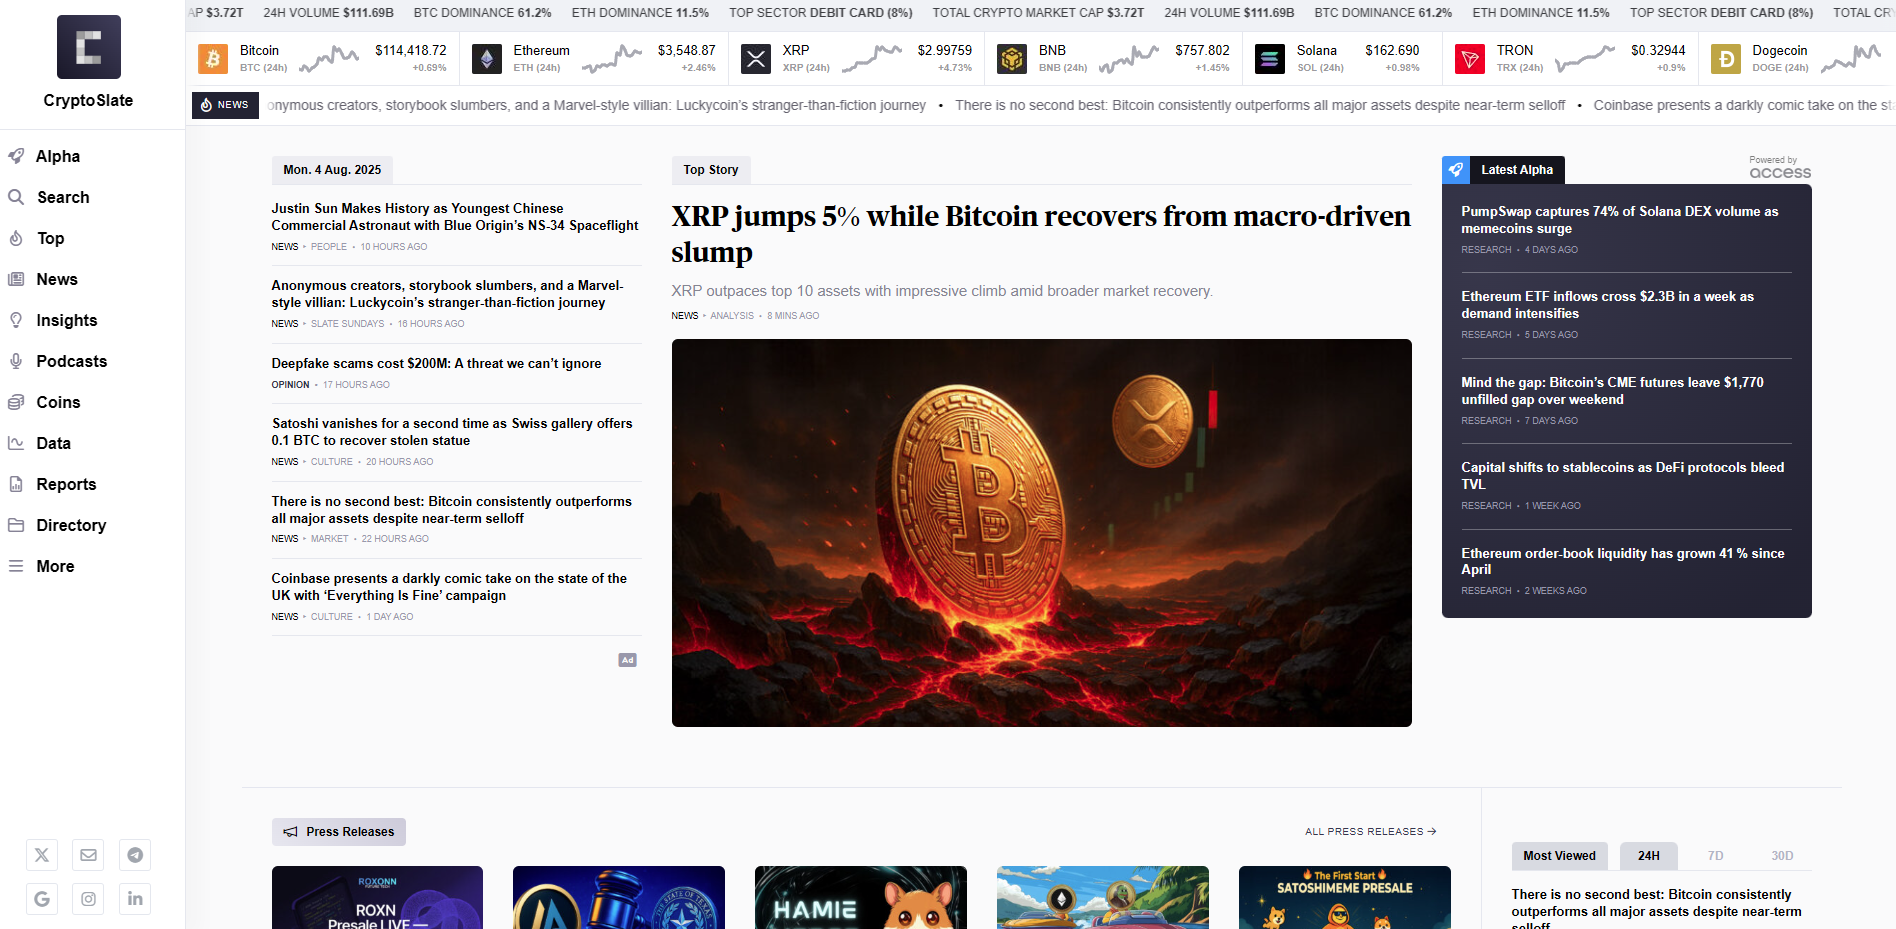Viewport: 1896px width, 929px height.
Task: Click the Directory folder icon
Action: tap(16, 525)
